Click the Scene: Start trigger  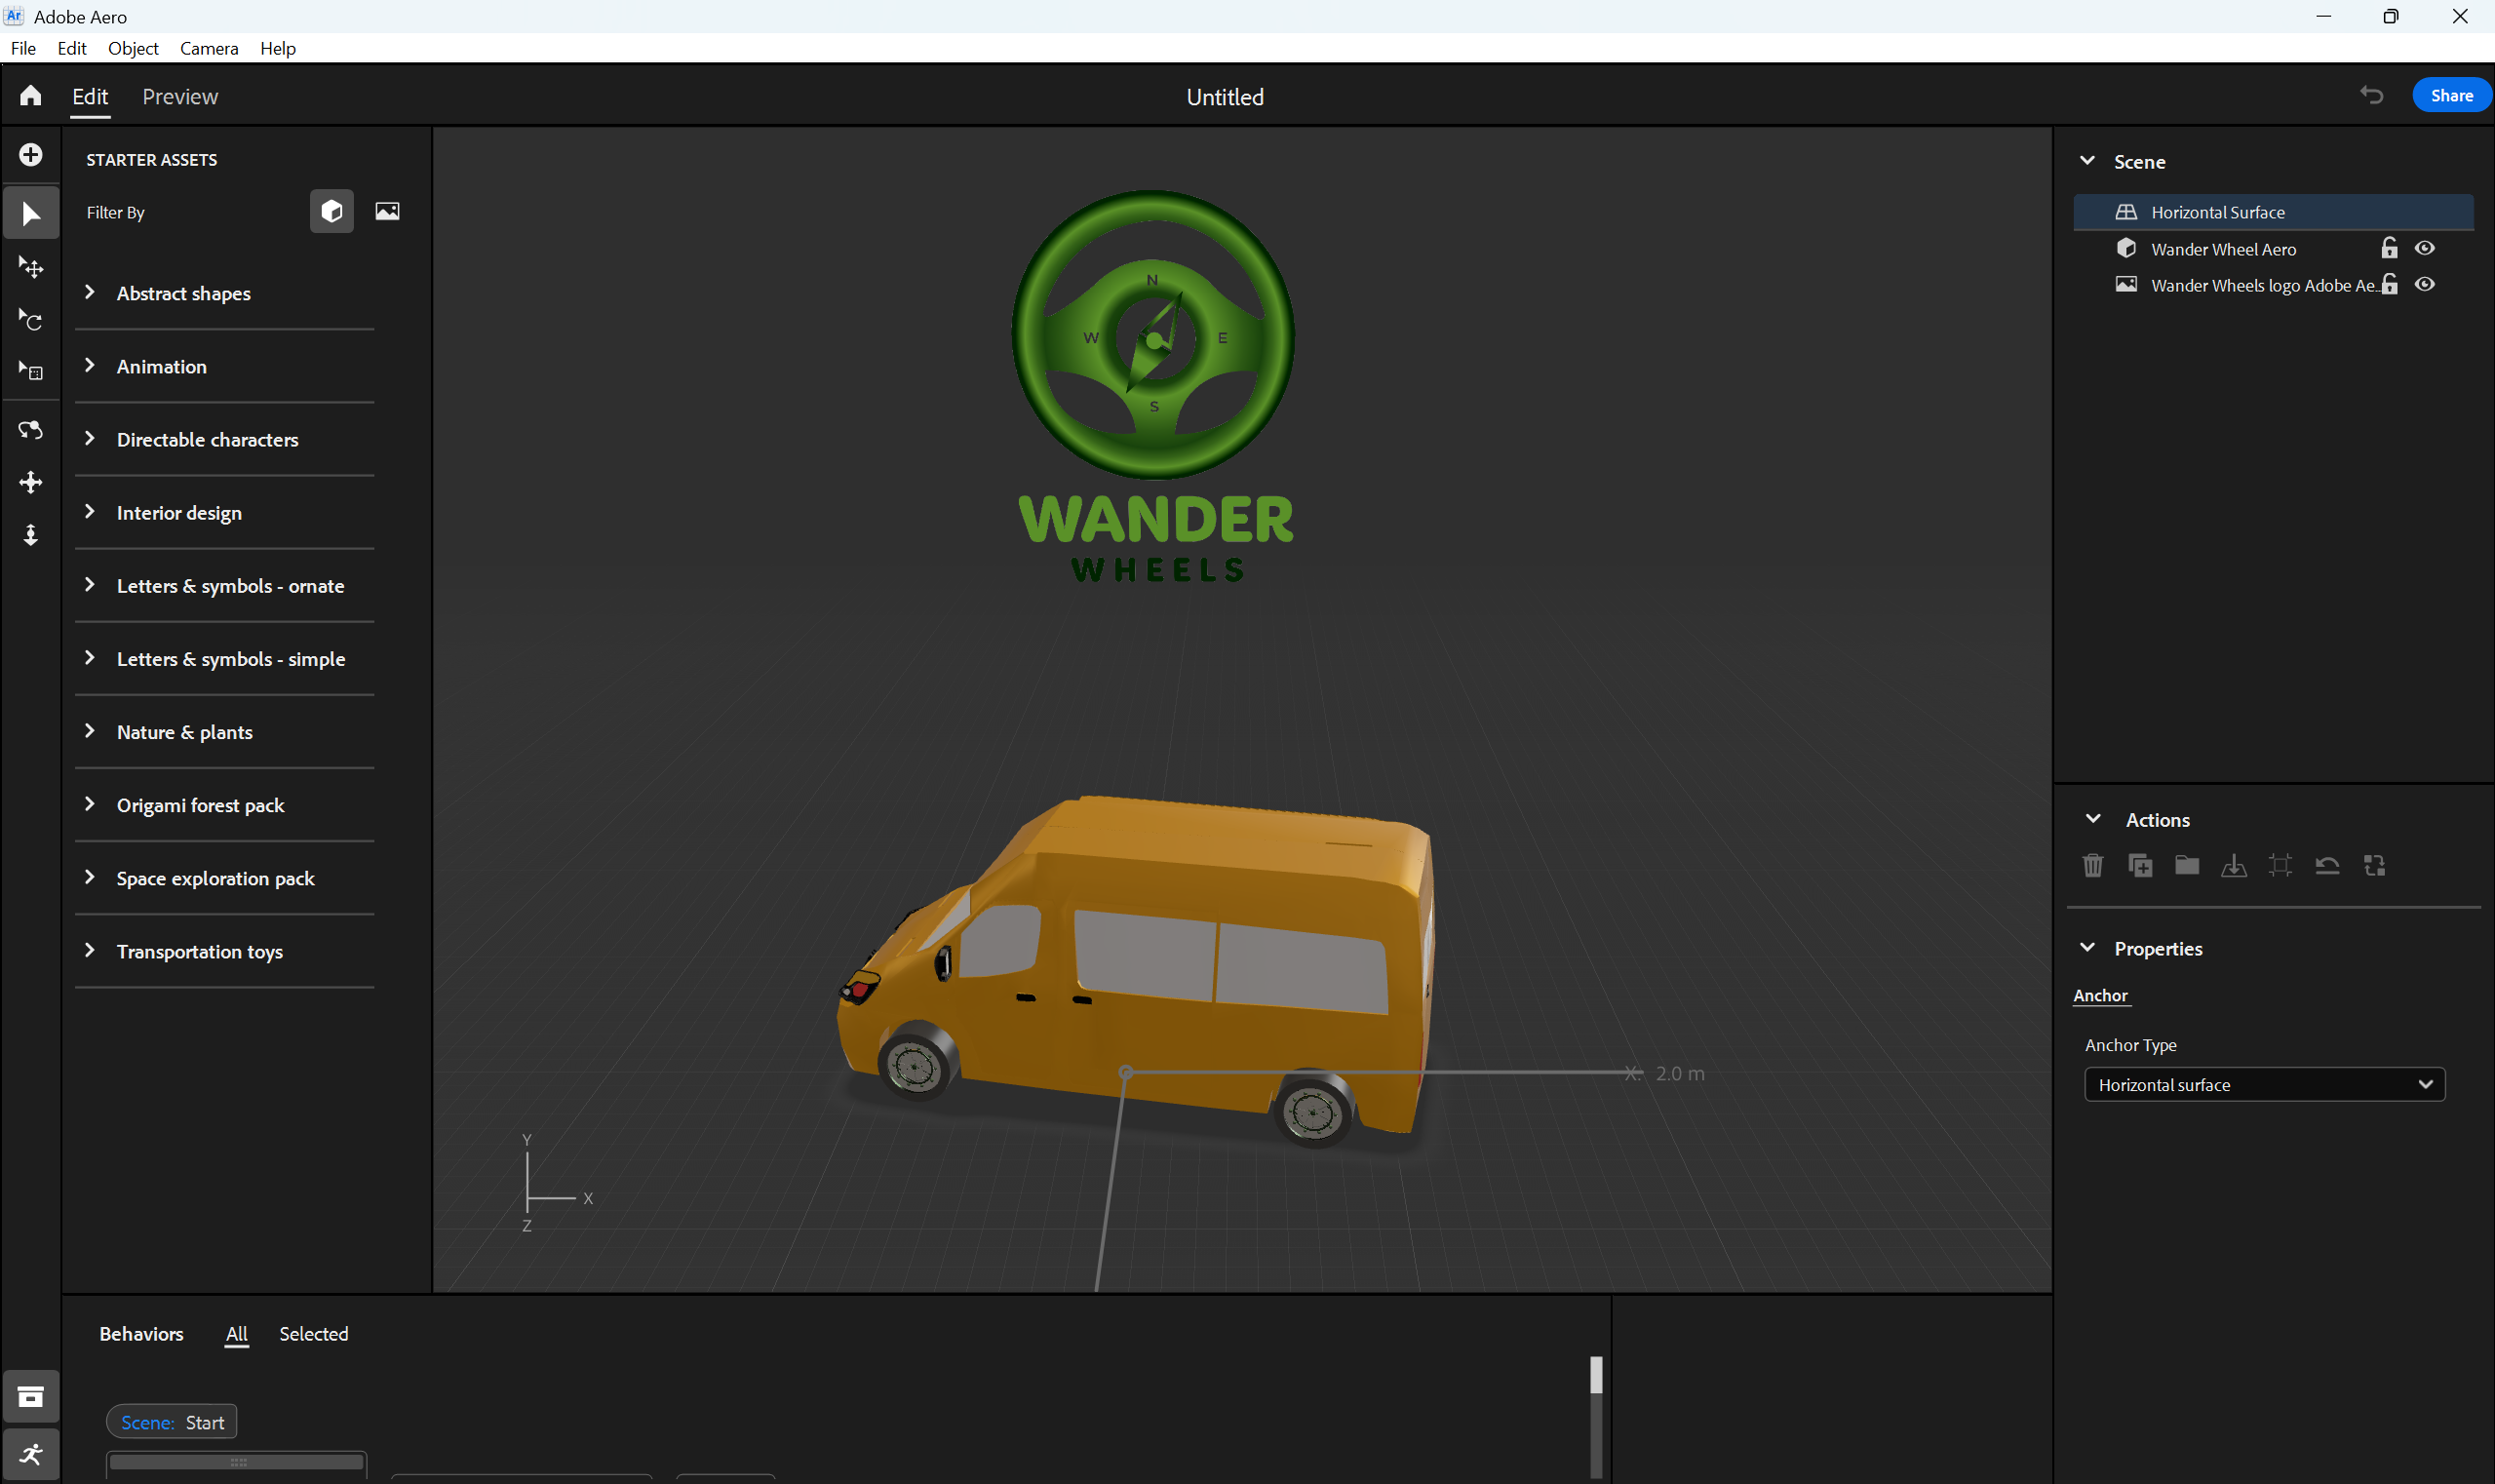point(172,1422)
